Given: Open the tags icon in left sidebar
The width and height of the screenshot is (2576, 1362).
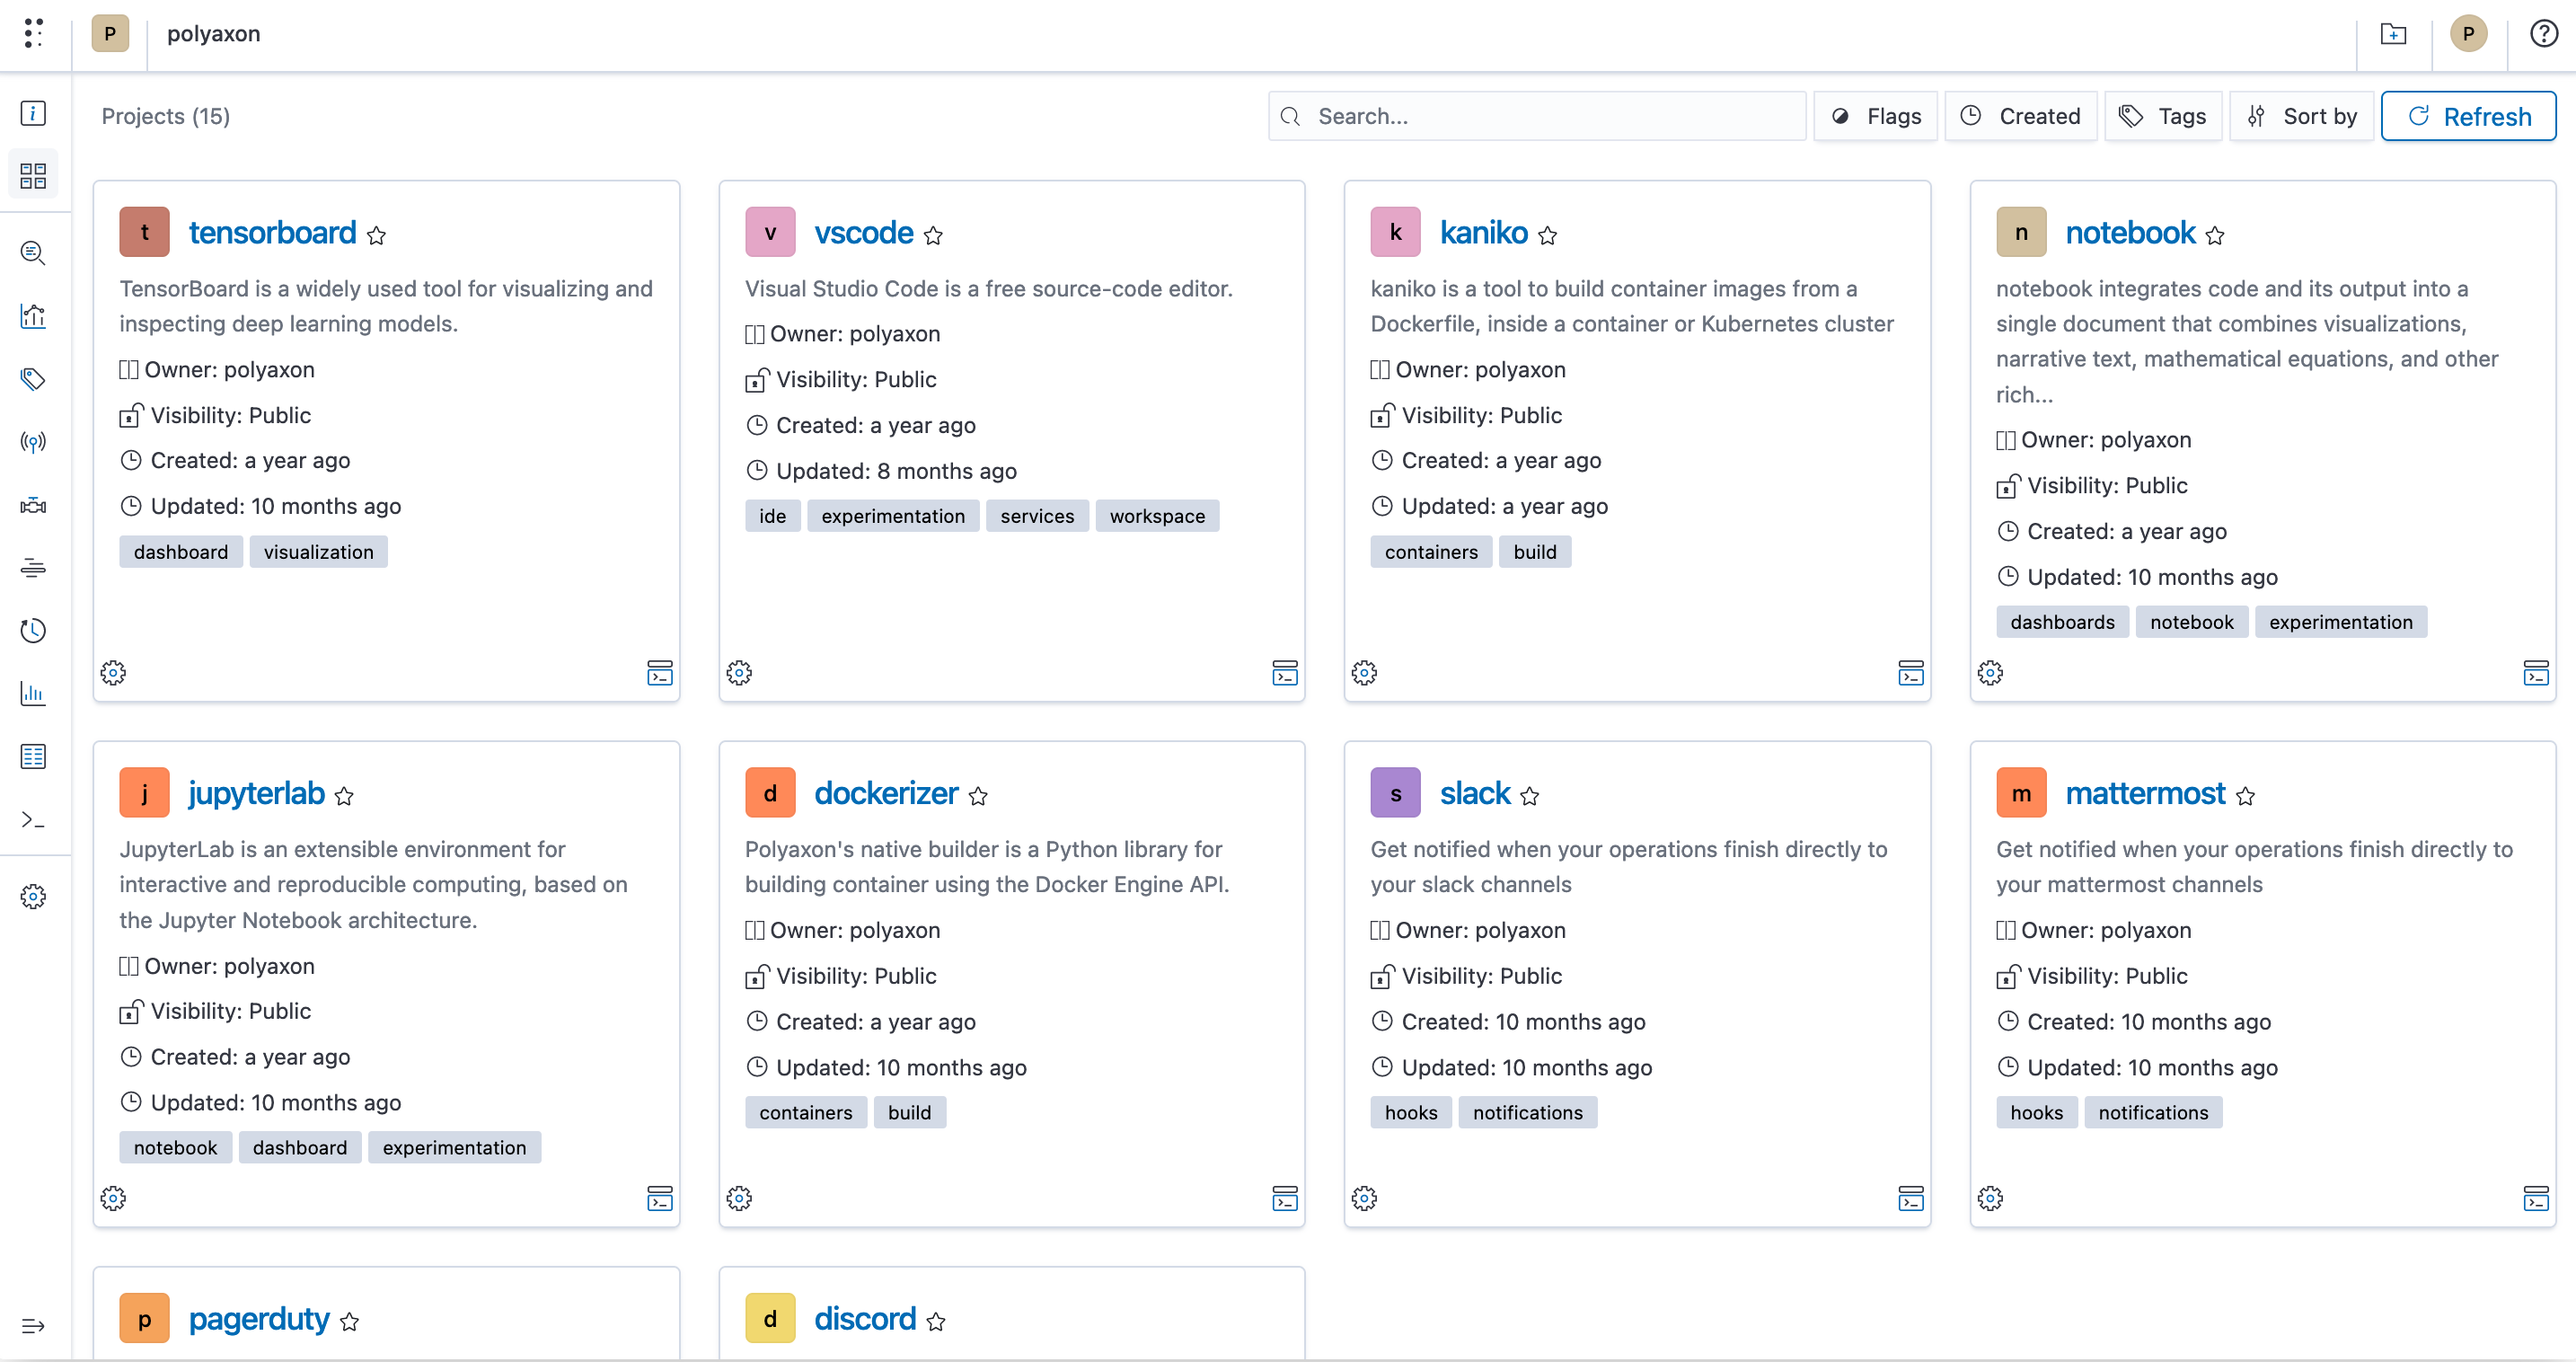Looking at the screenshot, I should tap(33, 379).
